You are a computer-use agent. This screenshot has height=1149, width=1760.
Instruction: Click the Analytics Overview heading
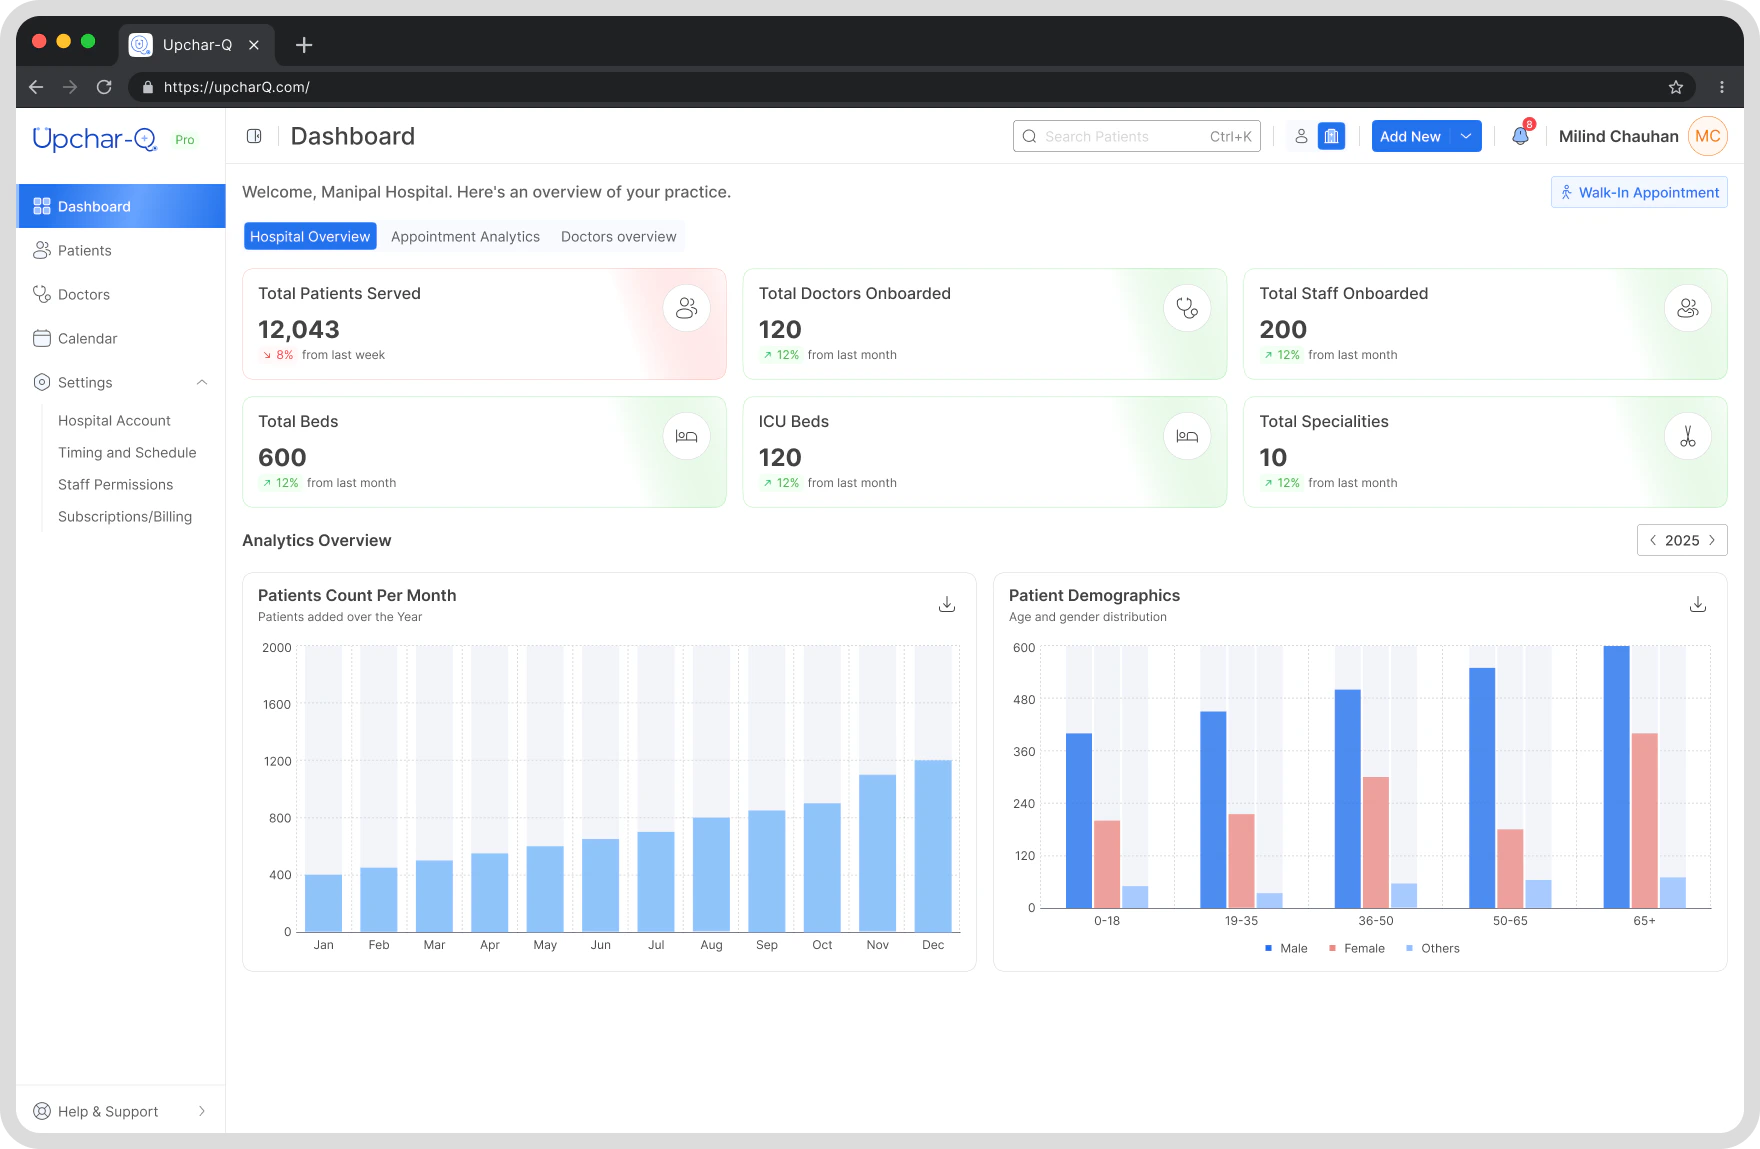coord(316,540)
